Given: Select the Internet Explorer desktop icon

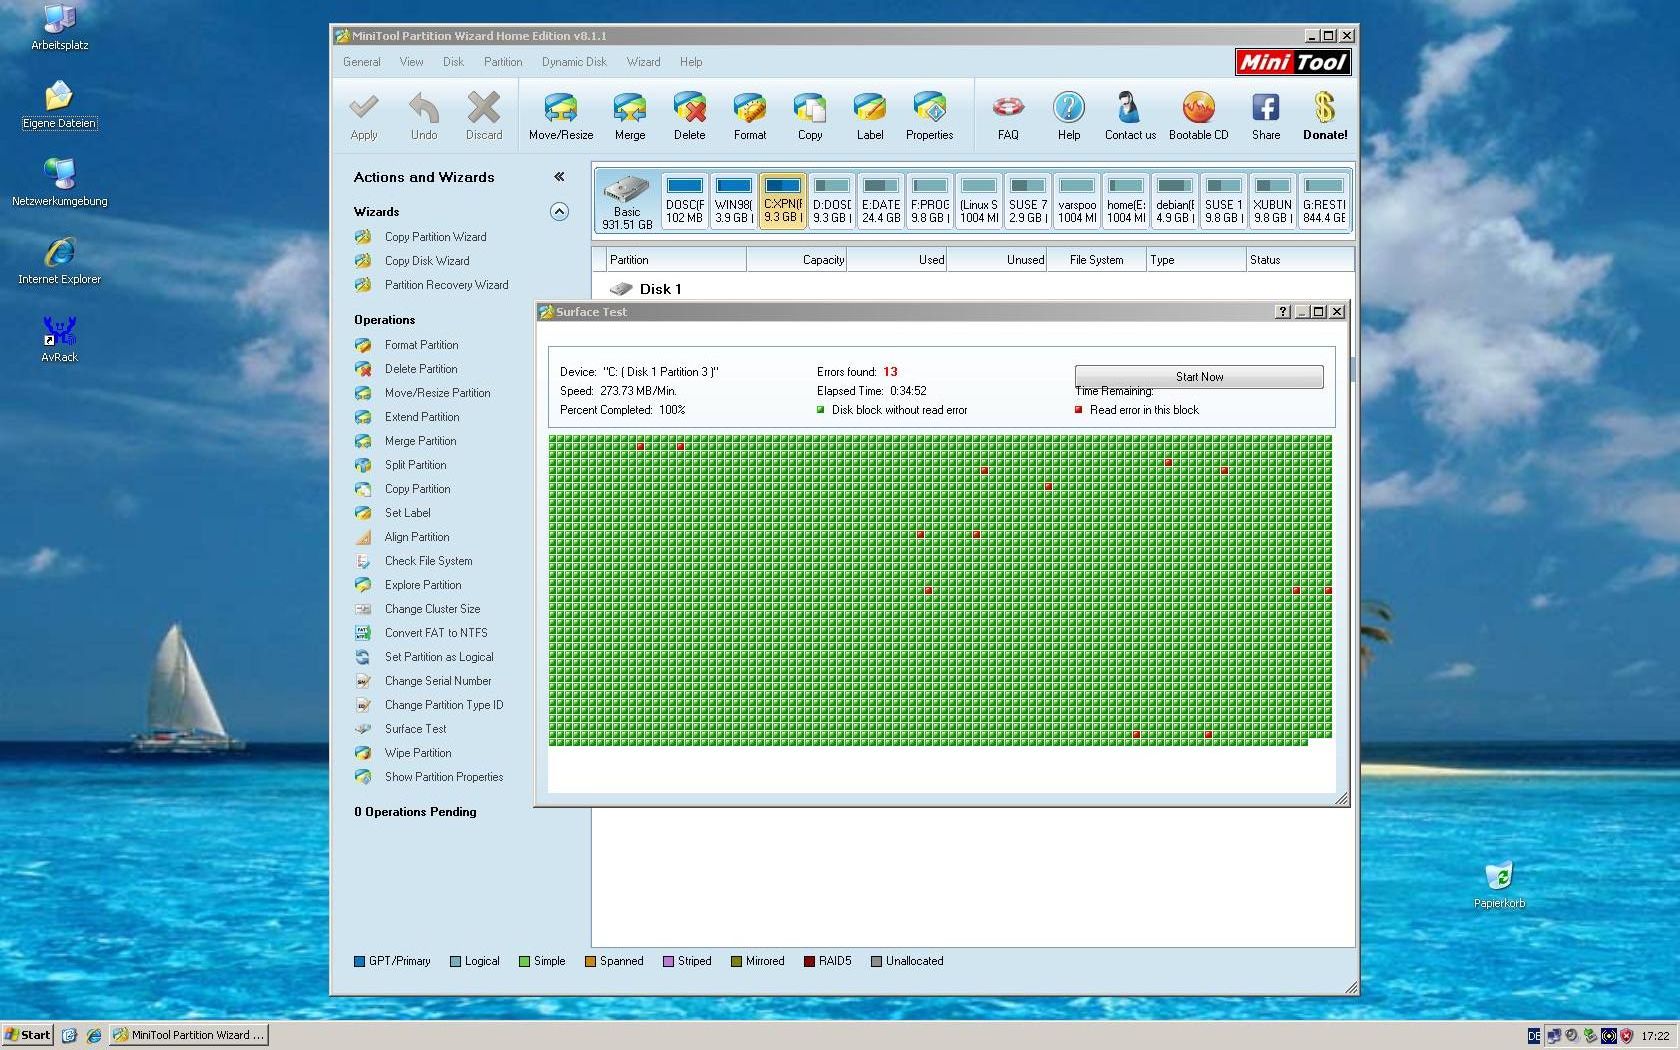Looking at the screenshot, I should 59,262.
